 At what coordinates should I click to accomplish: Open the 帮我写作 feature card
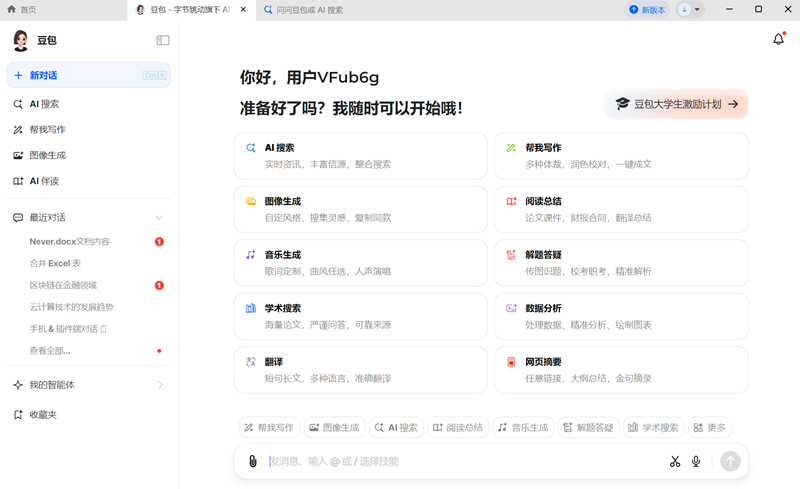[x=621, y=156]
